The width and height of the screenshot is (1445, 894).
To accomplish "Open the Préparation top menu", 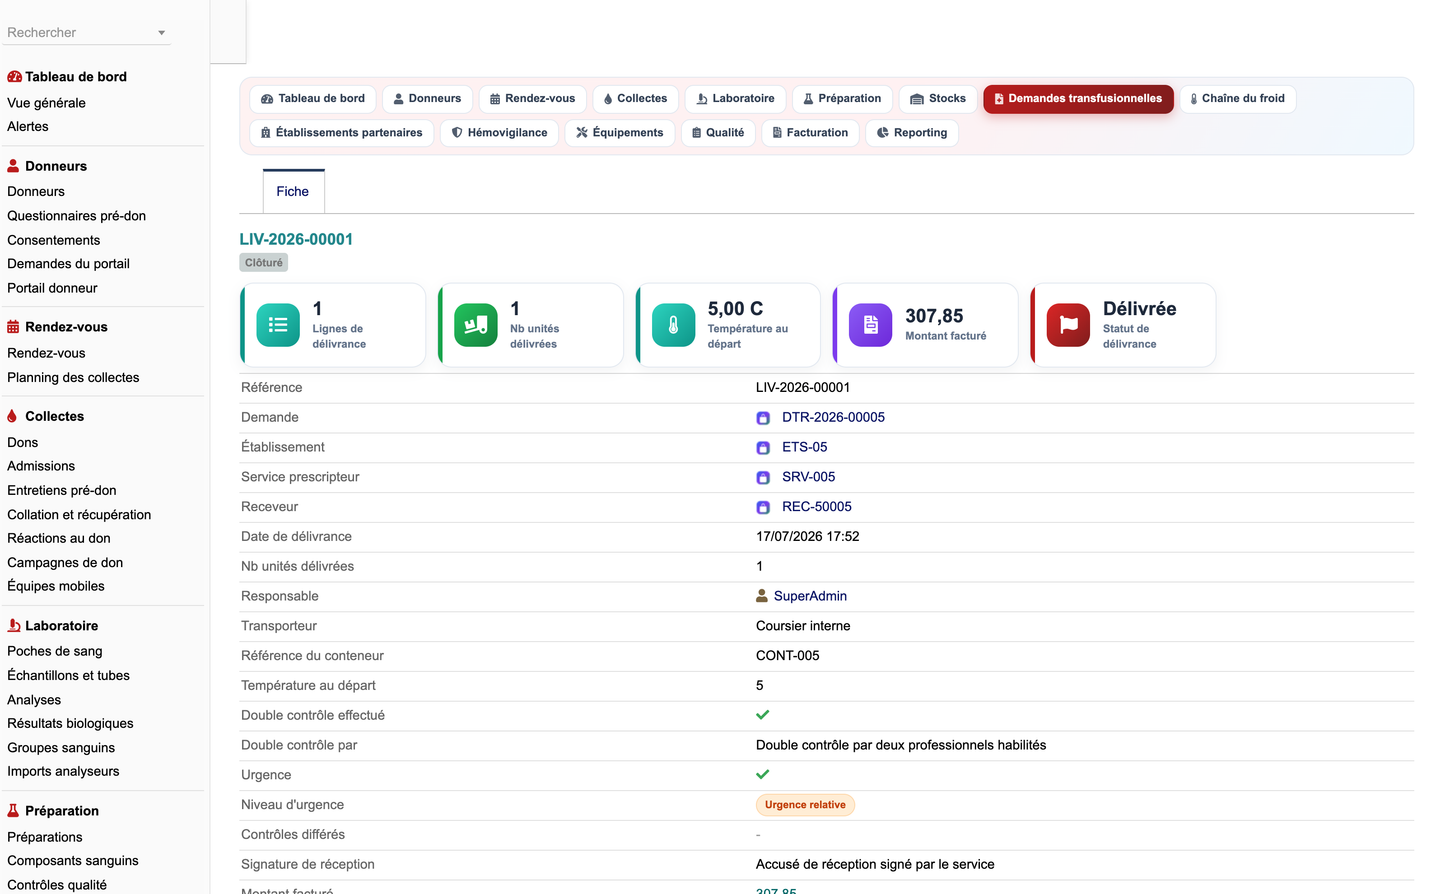I will click(842, 99).
